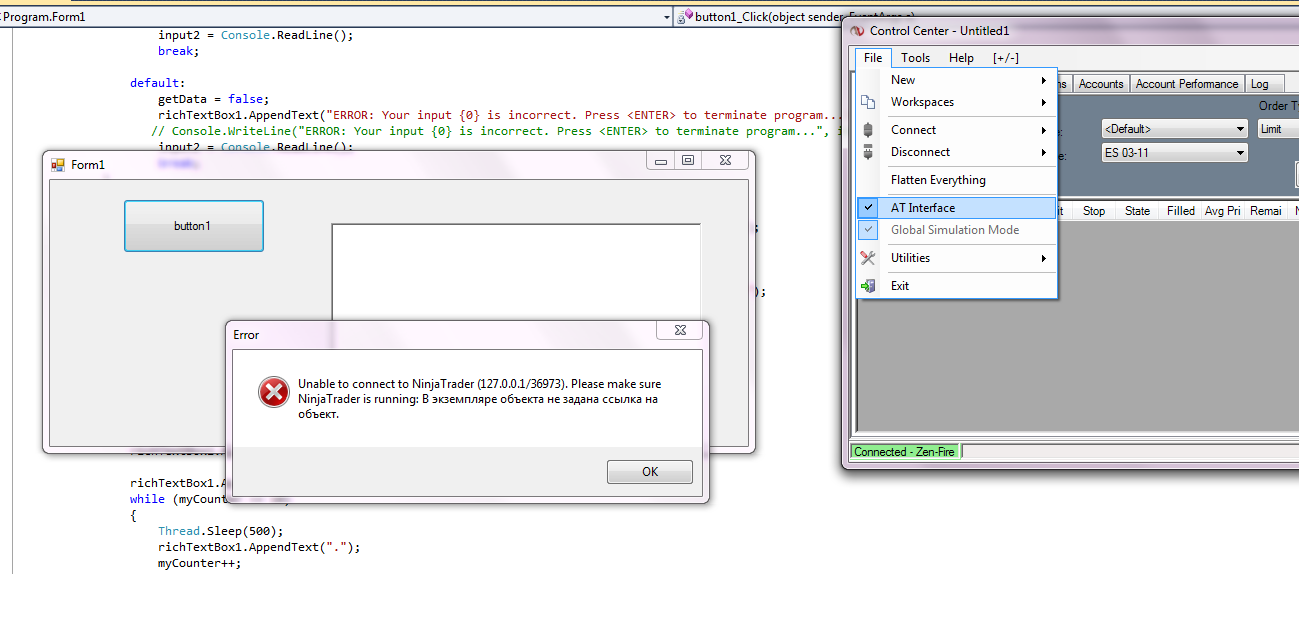
Task: Click 'getData = false;' code line
Action: (213, 99)
